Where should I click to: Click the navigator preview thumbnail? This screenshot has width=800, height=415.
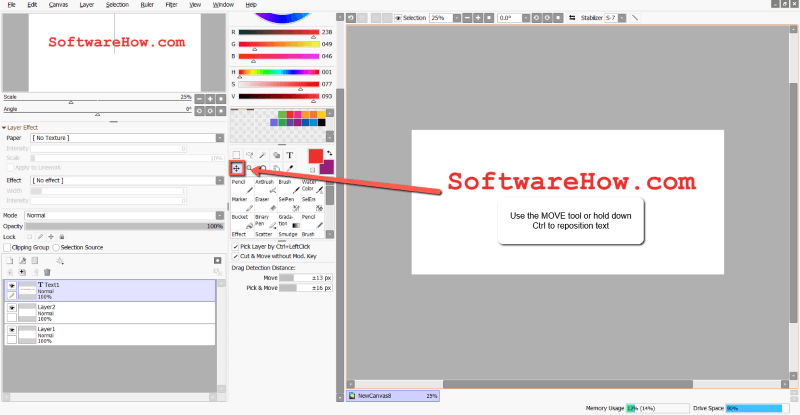point(114,53)
